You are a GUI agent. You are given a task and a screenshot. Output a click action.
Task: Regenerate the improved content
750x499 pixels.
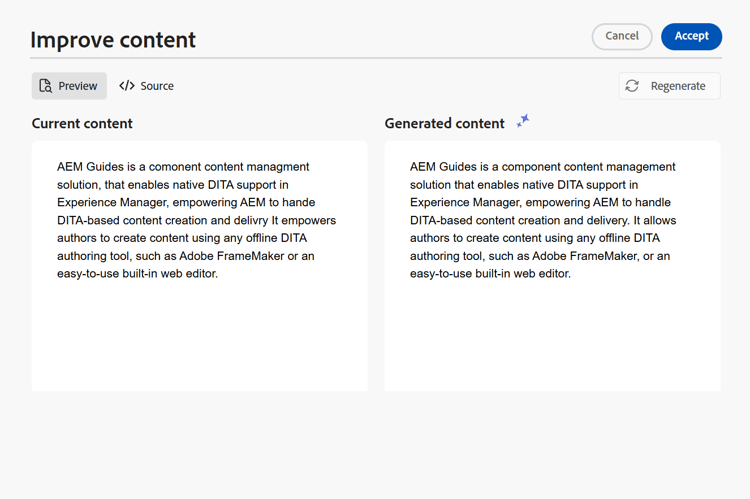(x=669, y=86)
